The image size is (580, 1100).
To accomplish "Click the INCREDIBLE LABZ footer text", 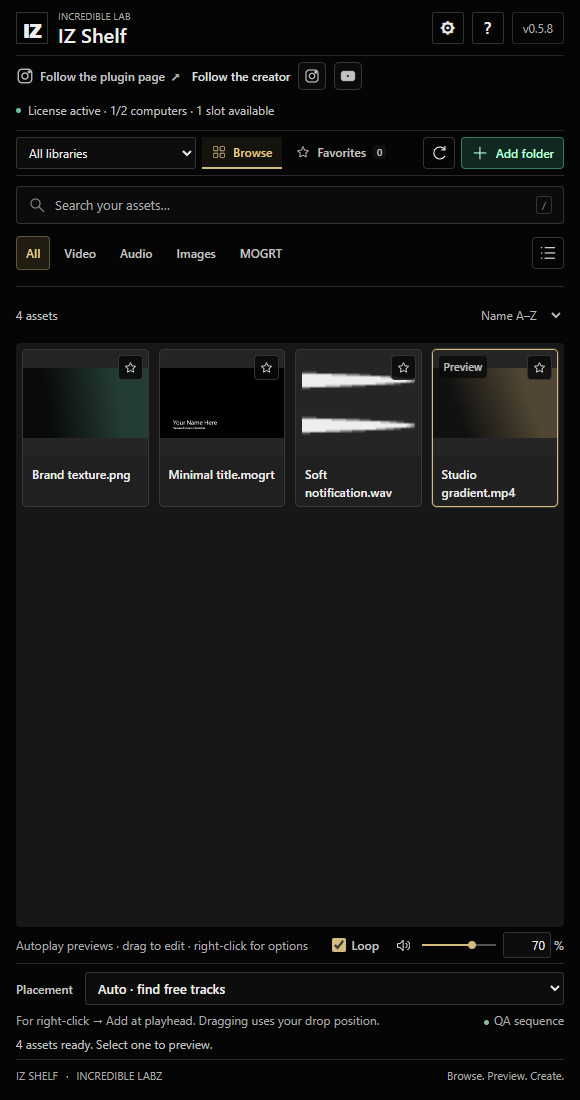I will pos(119,1075).
